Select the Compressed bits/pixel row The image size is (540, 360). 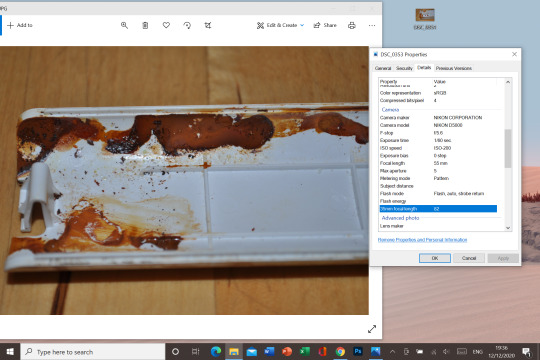pyautogui.click(x=438, y=100)
